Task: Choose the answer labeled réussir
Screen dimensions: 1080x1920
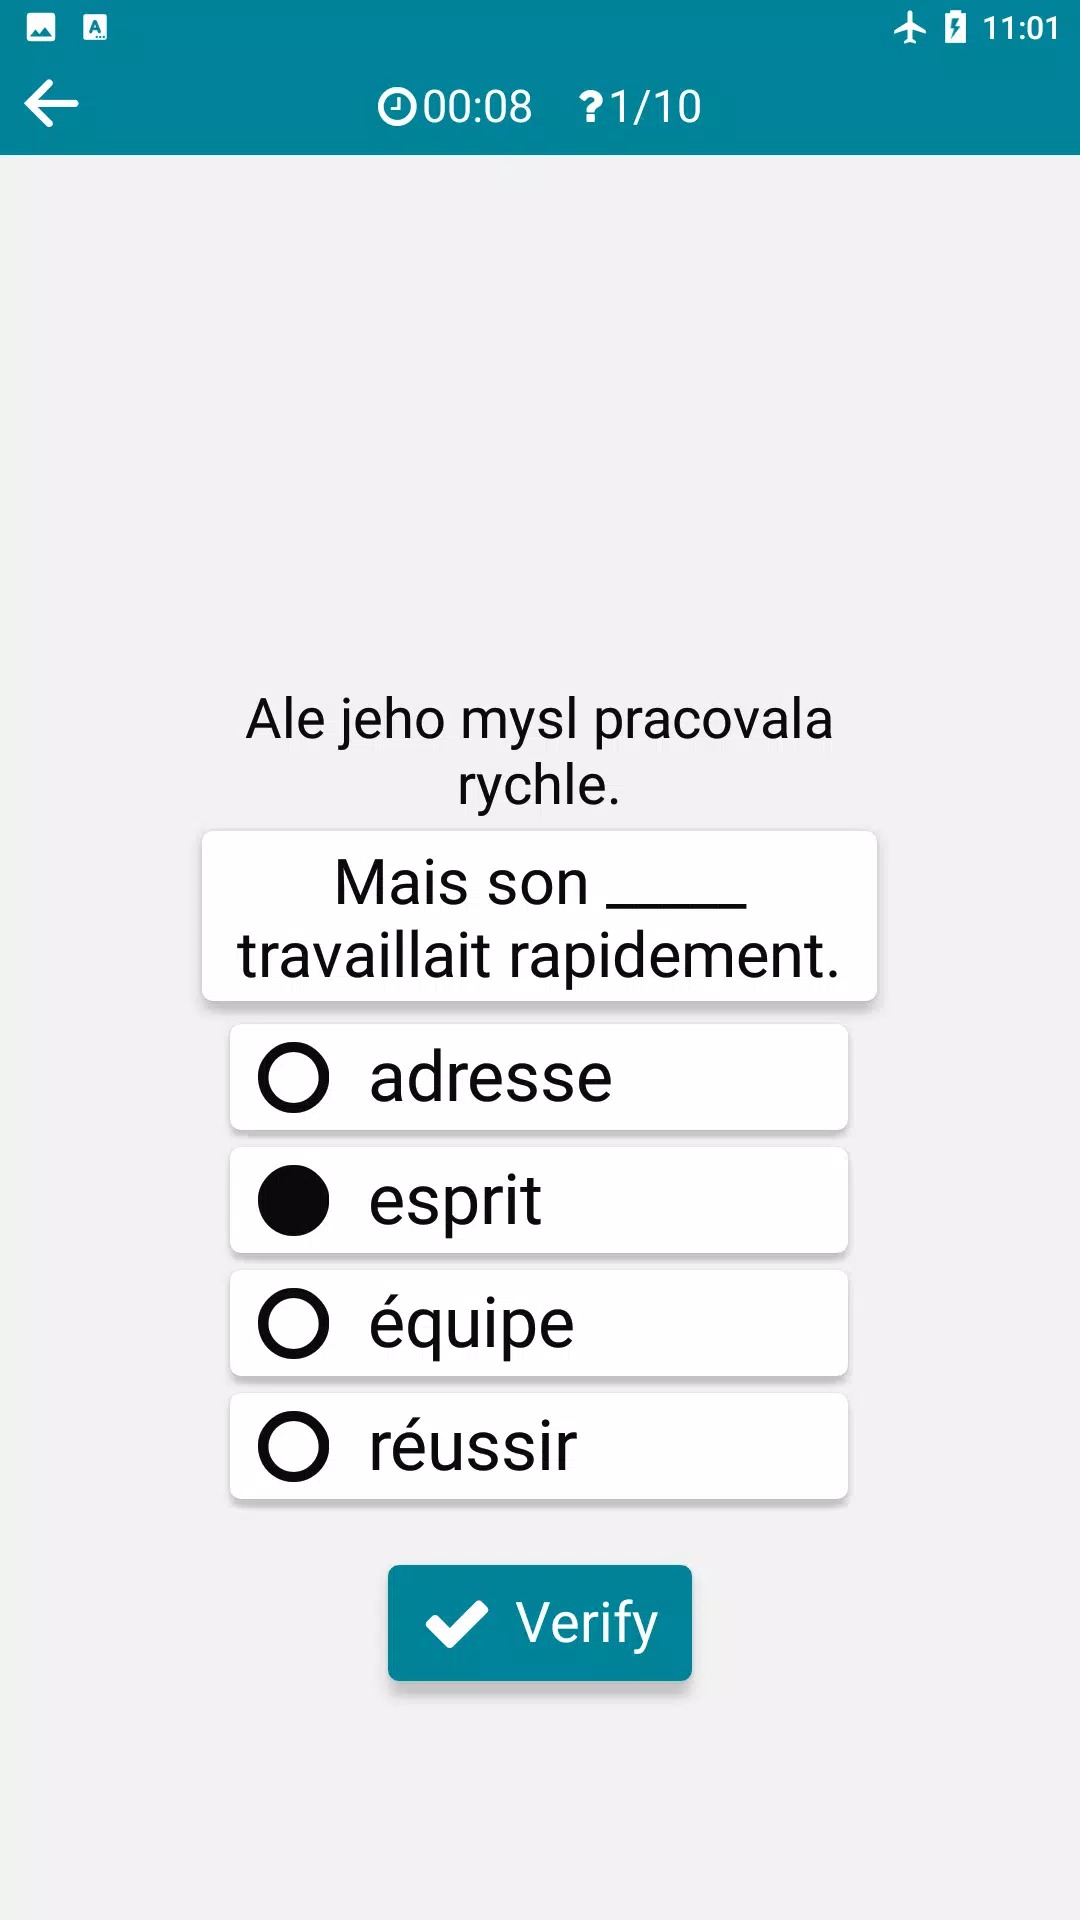Action: coord(473,1447)
